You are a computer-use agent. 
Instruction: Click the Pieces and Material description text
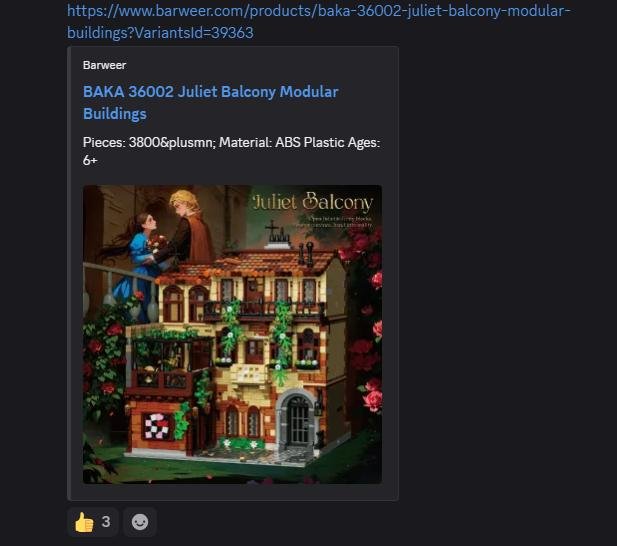[231, 151]
